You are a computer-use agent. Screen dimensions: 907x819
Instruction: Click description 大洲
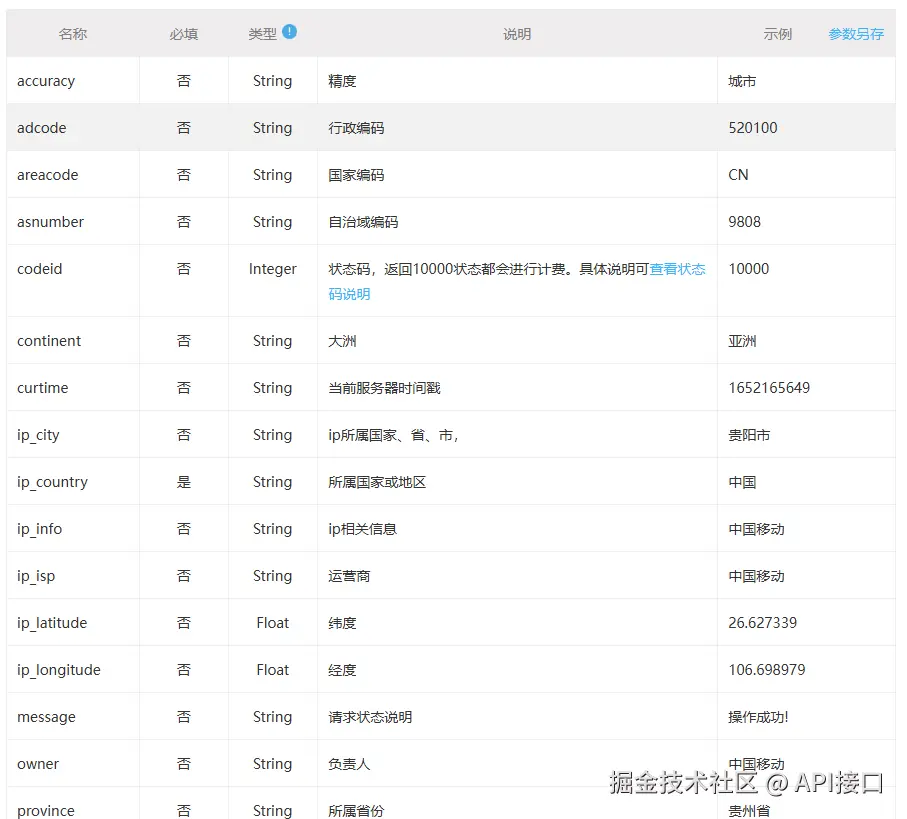click(342, 341)
